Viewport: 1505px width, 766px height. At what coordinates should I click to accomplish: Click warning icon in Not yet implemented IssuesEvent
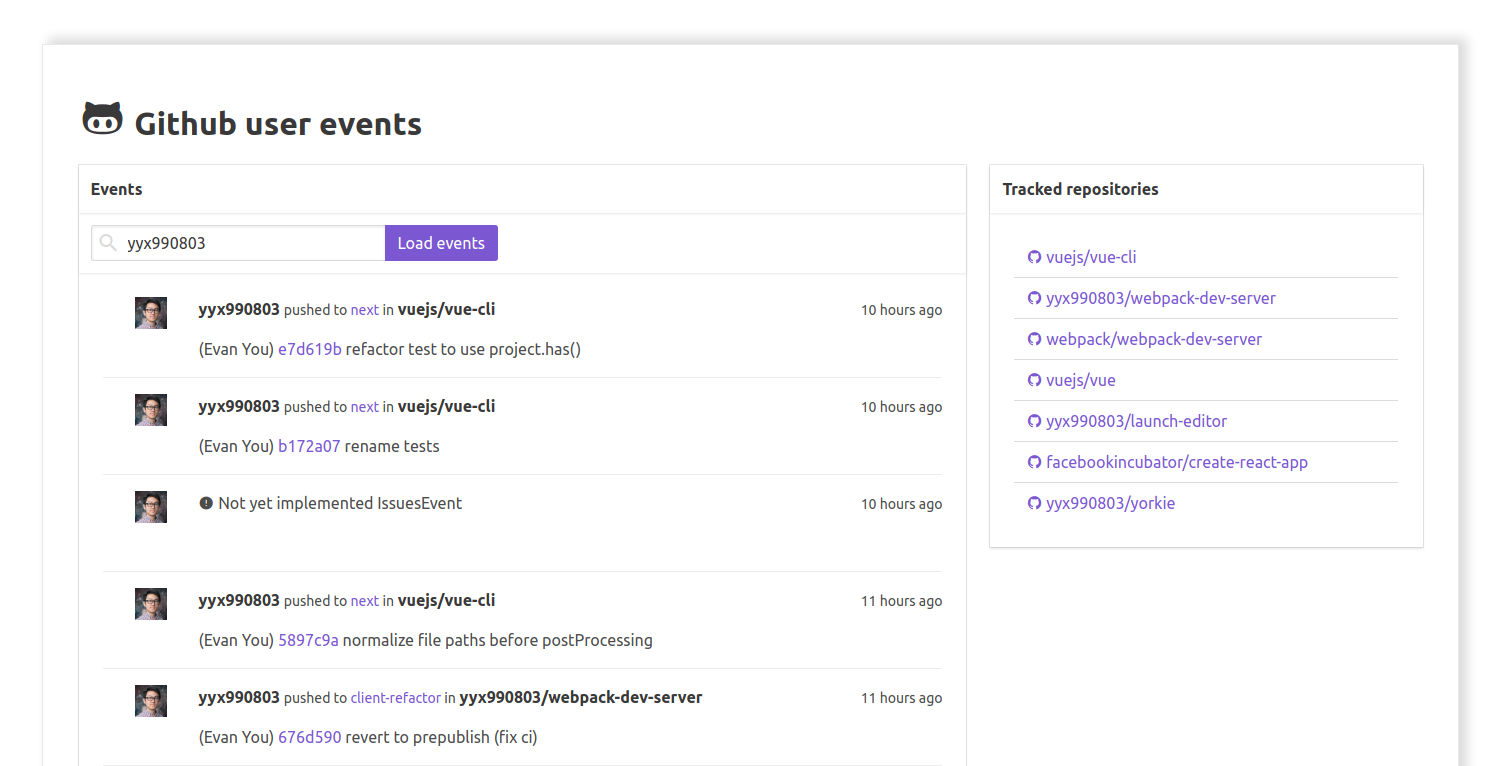(x=206, y=503)
